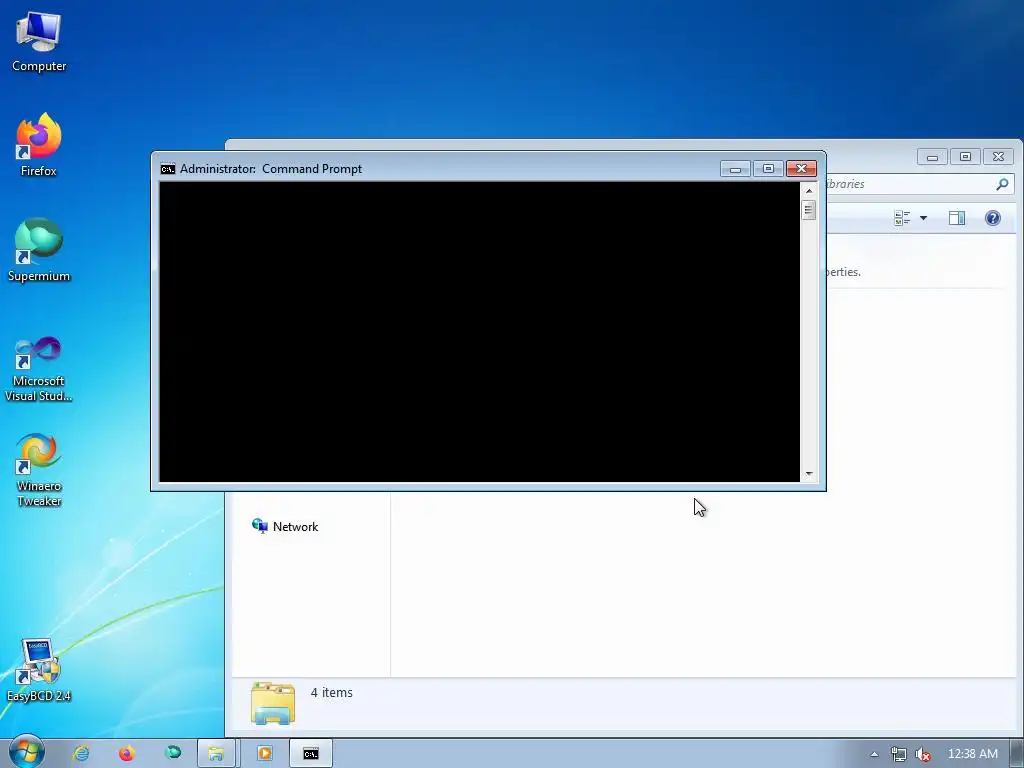Launch Internet Explorer from the taskbar

pos(81,754)
